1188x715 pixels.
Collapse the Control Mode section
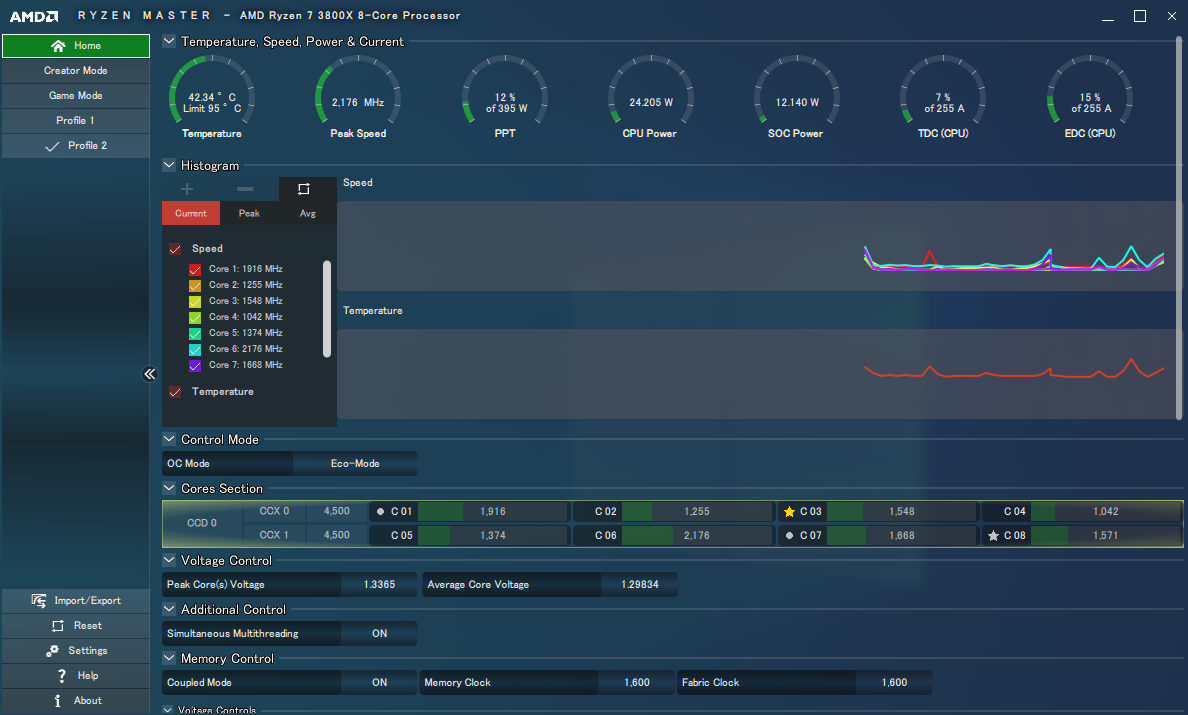tap(170, 439)
